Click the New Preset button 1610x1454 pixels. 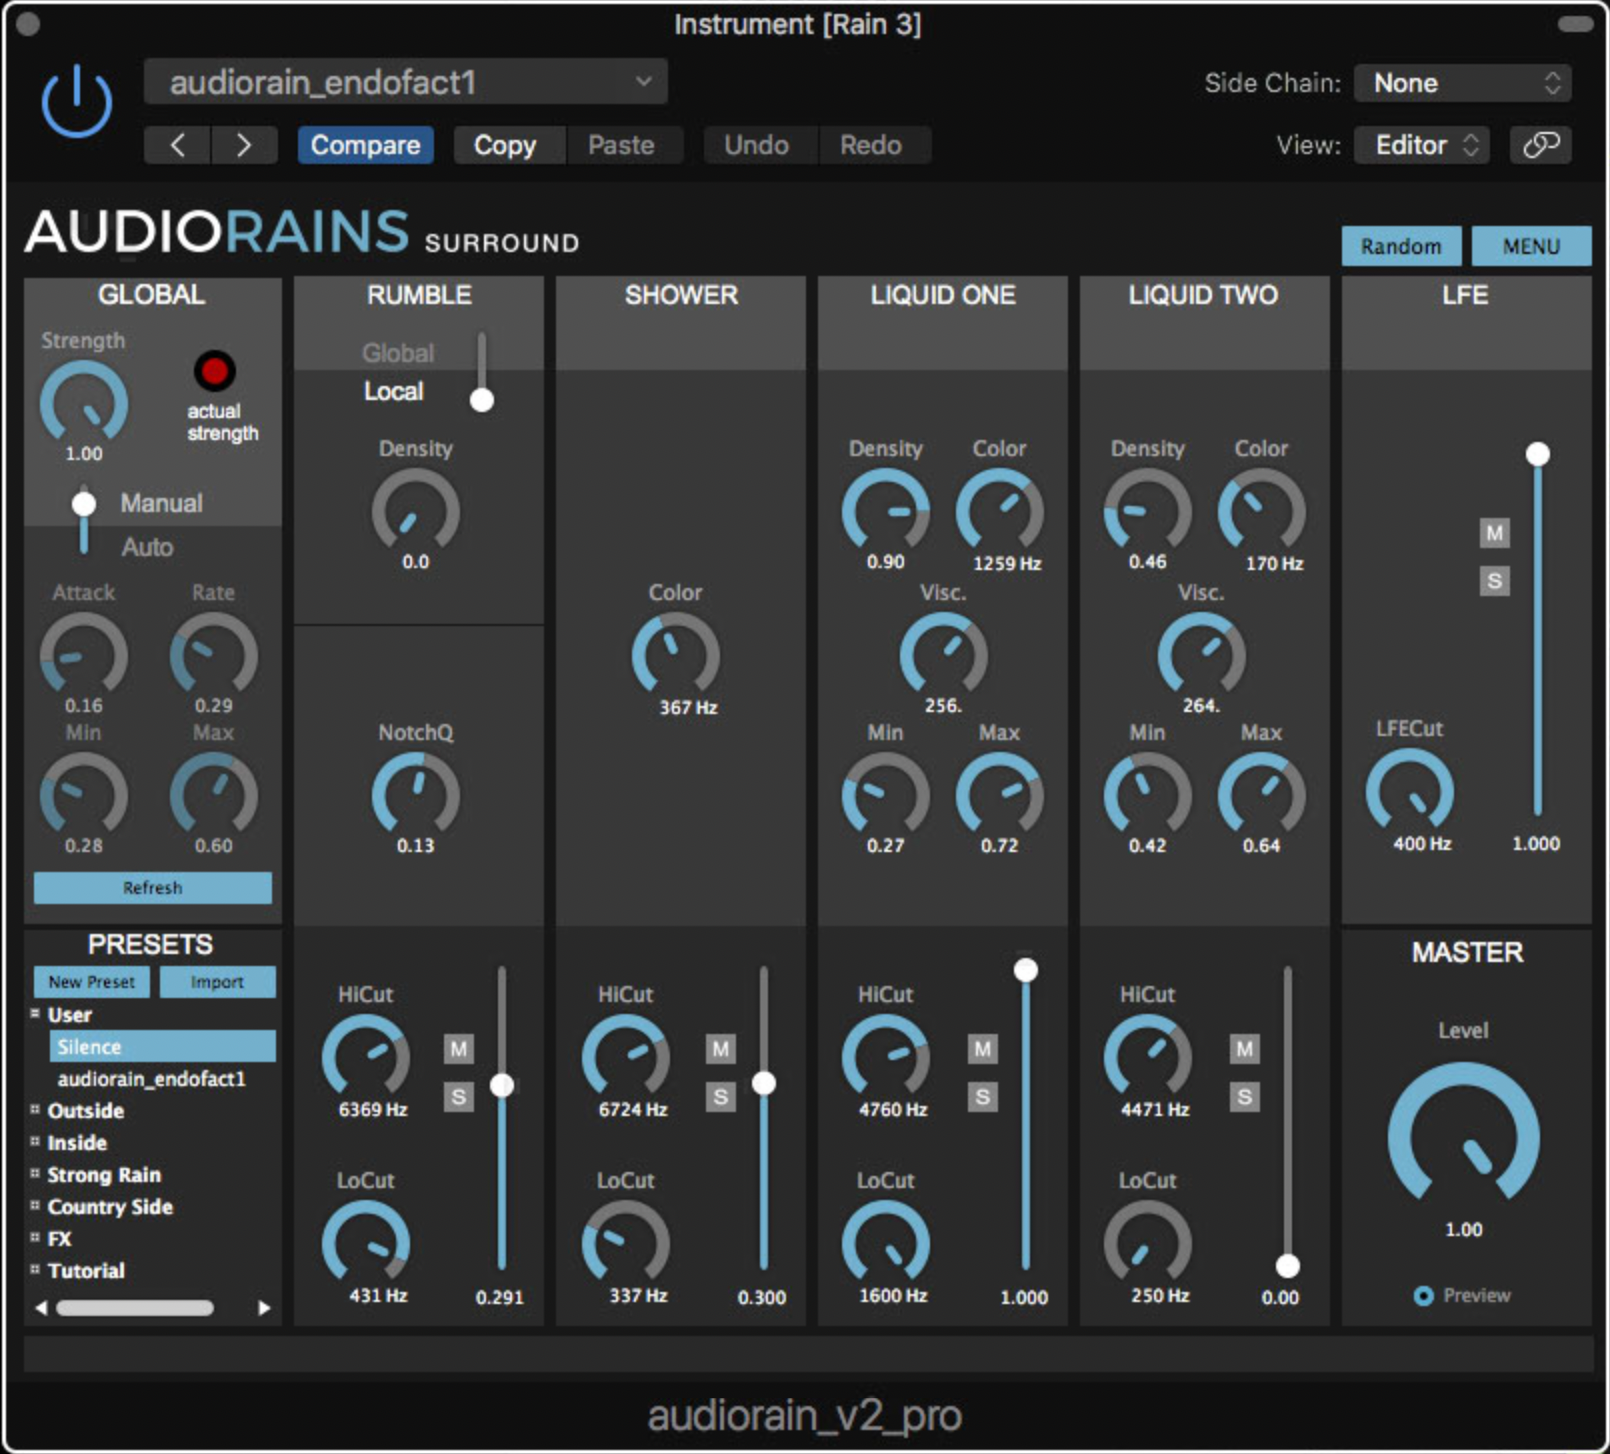92,982
